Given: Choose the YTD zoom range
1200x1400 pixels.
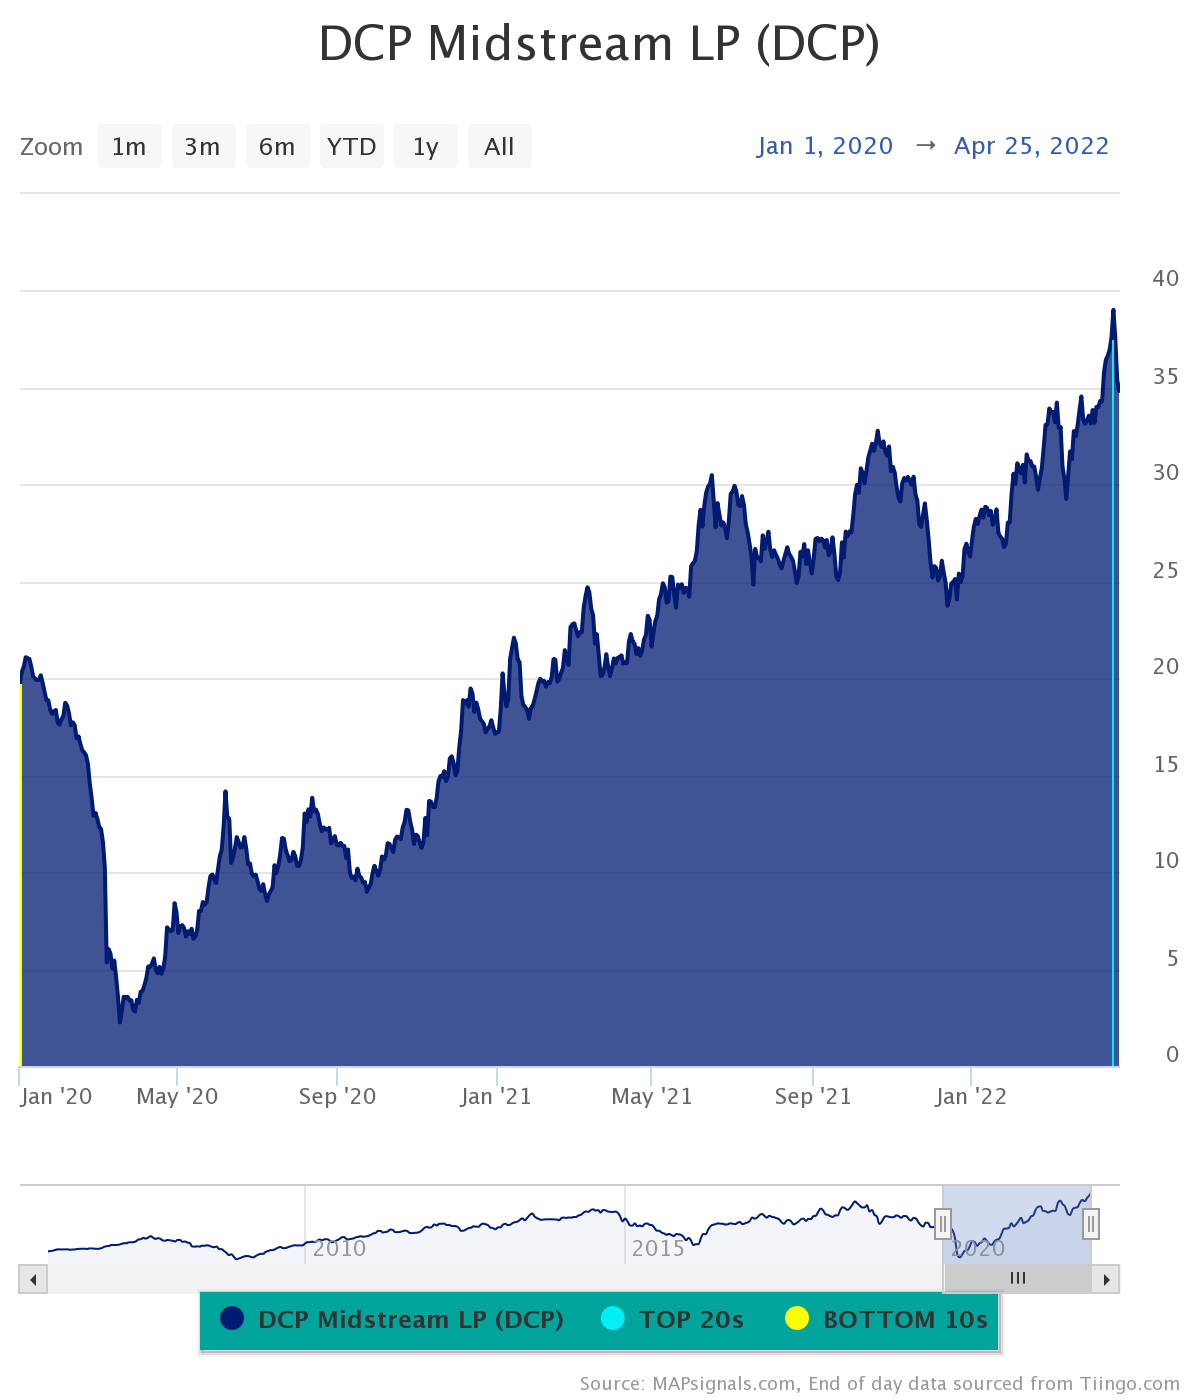Looking at the screenshot, I should (x=352, y=147).
